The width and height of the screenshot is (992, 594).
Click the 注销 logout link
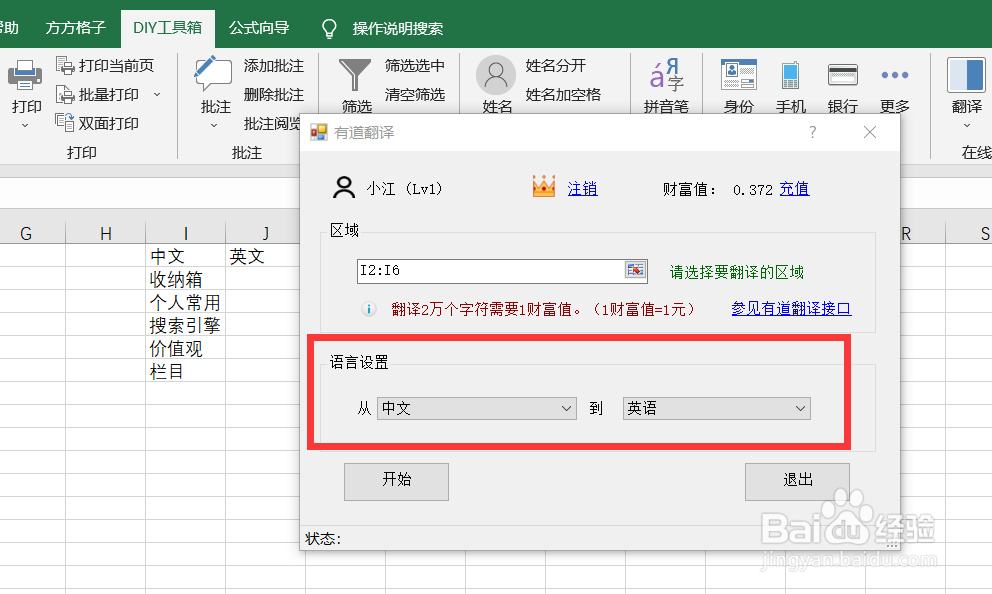tap(582, 189)
